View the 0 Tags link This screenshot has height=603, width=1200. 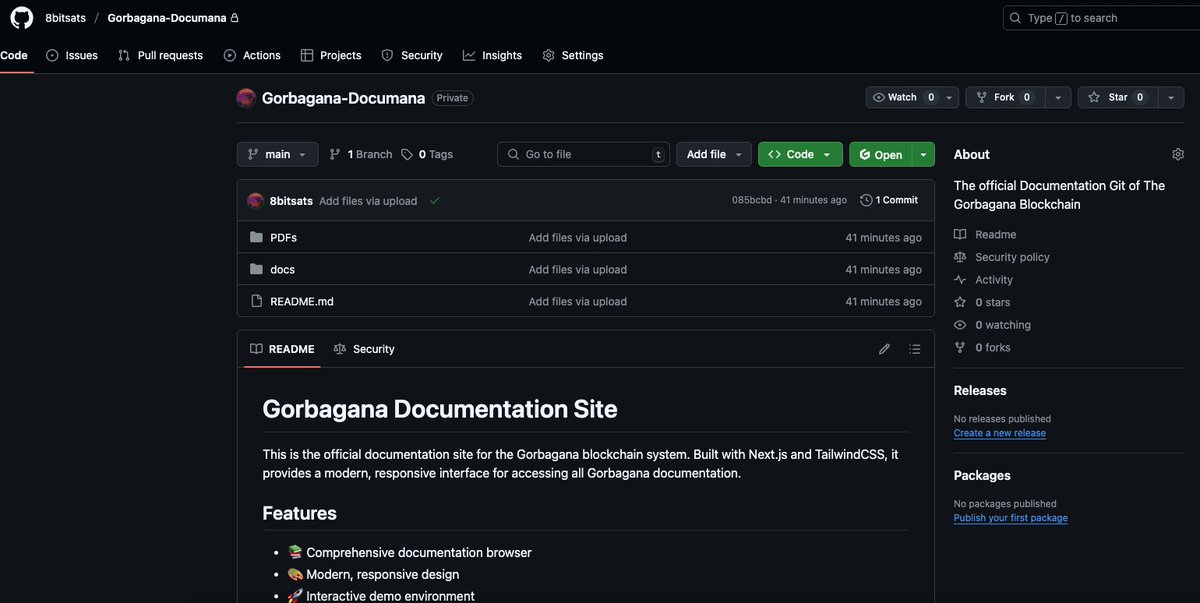click(427, 154)
